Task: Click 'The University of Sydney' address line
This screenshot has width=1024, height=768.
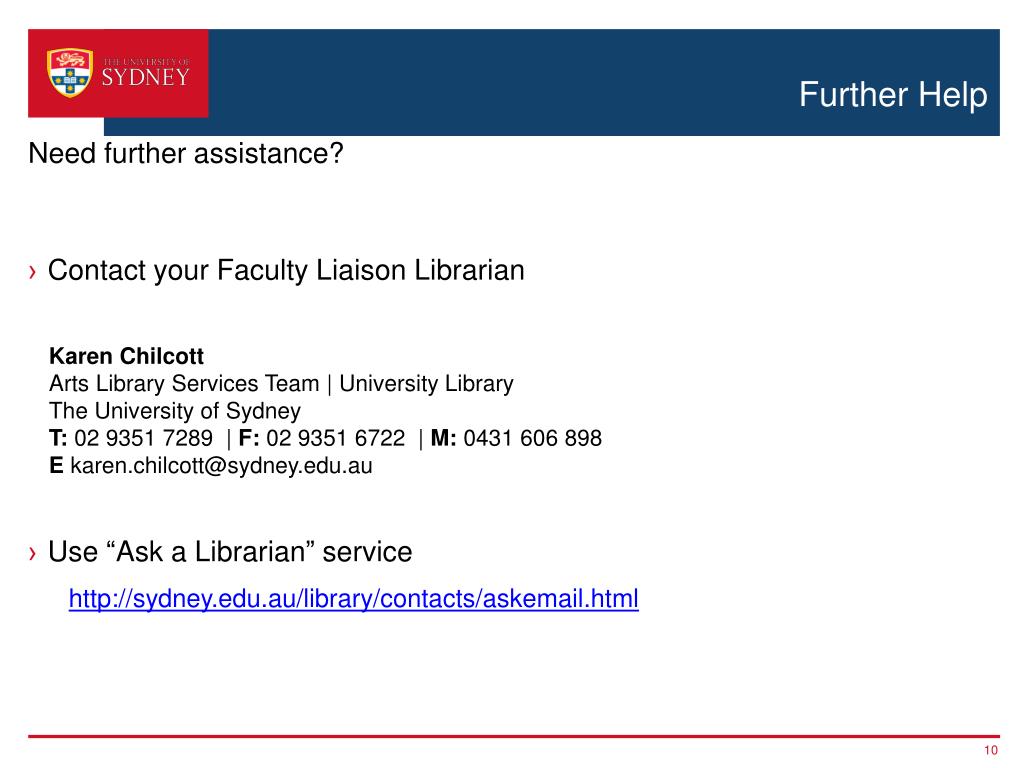Action: (175, 411)
